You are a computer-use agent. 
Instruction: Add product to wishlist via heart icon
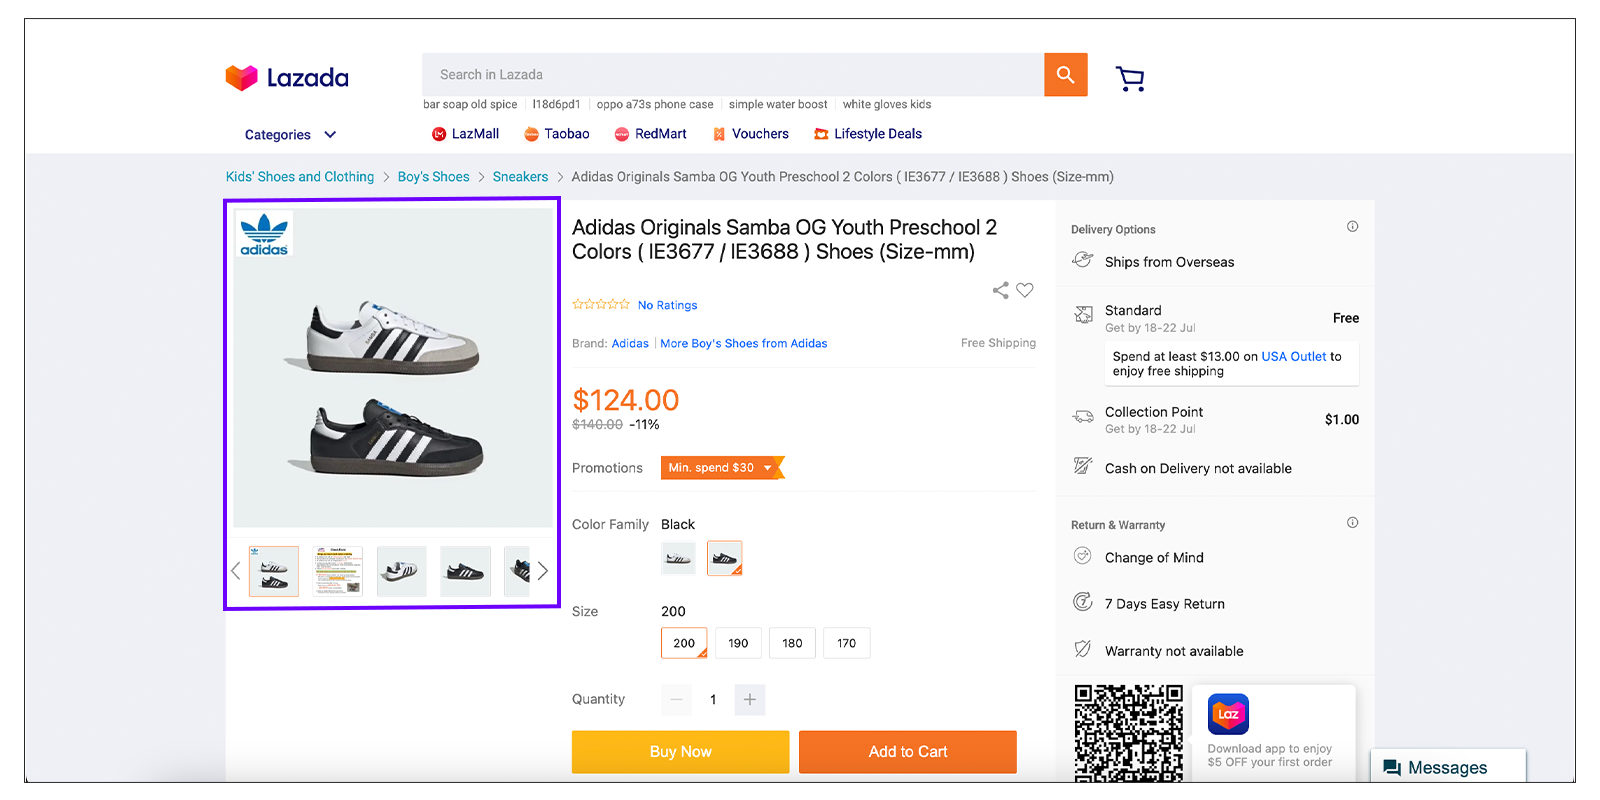tap(1024, 290)
